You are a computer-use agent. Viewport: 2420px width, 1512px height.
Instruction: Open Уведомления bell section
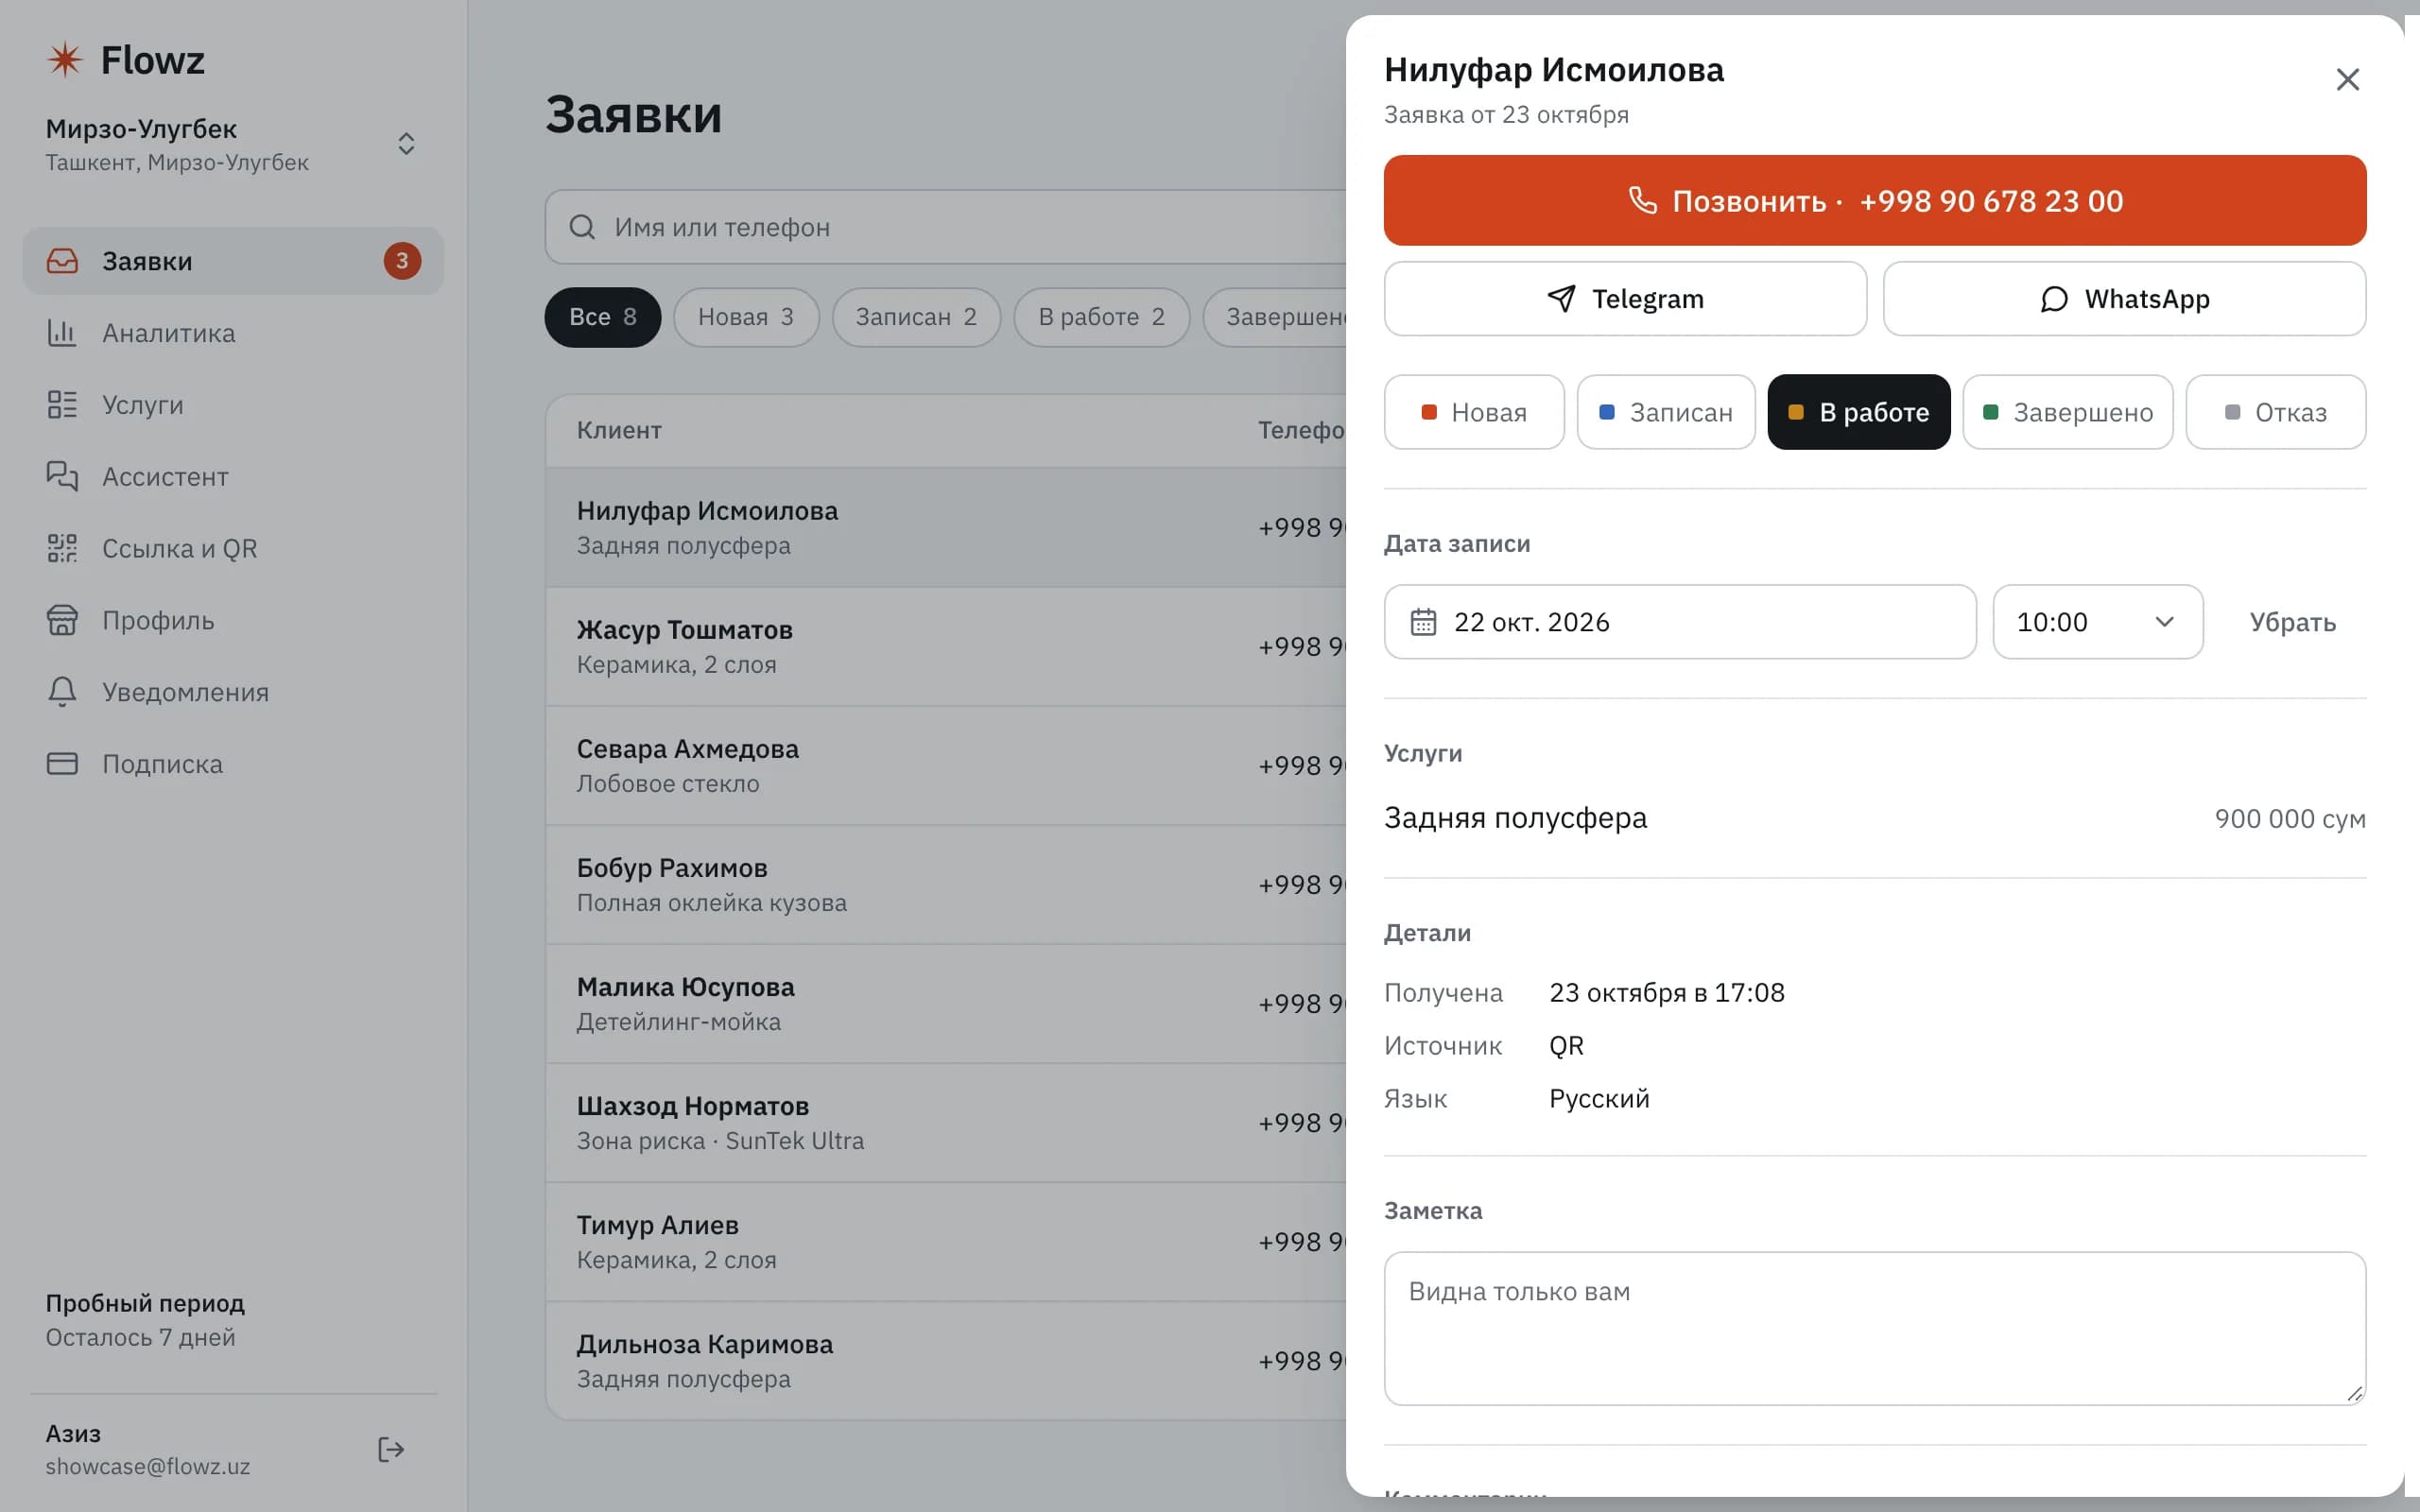(x=233, y=692)
